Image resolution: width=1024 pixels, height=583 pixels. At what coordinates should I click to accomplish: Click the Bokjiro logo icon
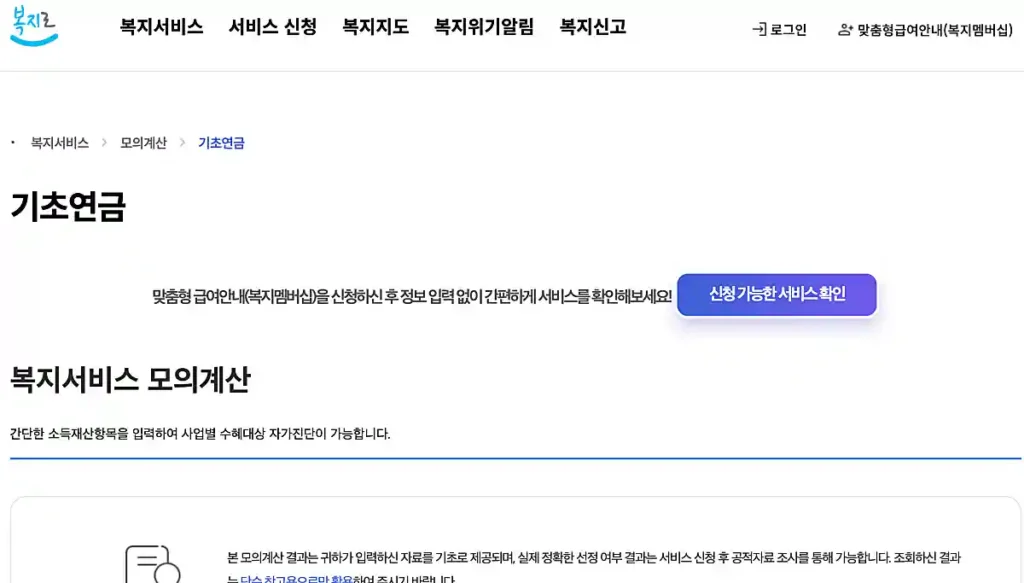tap(34, 28)
